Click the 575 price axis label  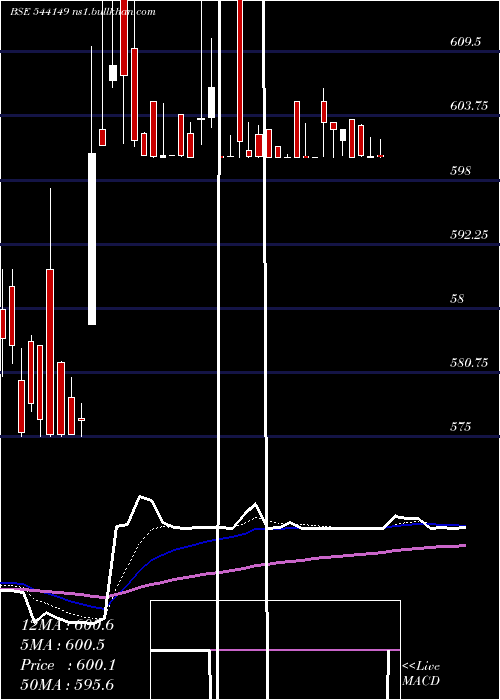pyautogui.click(x=460, y=427)
